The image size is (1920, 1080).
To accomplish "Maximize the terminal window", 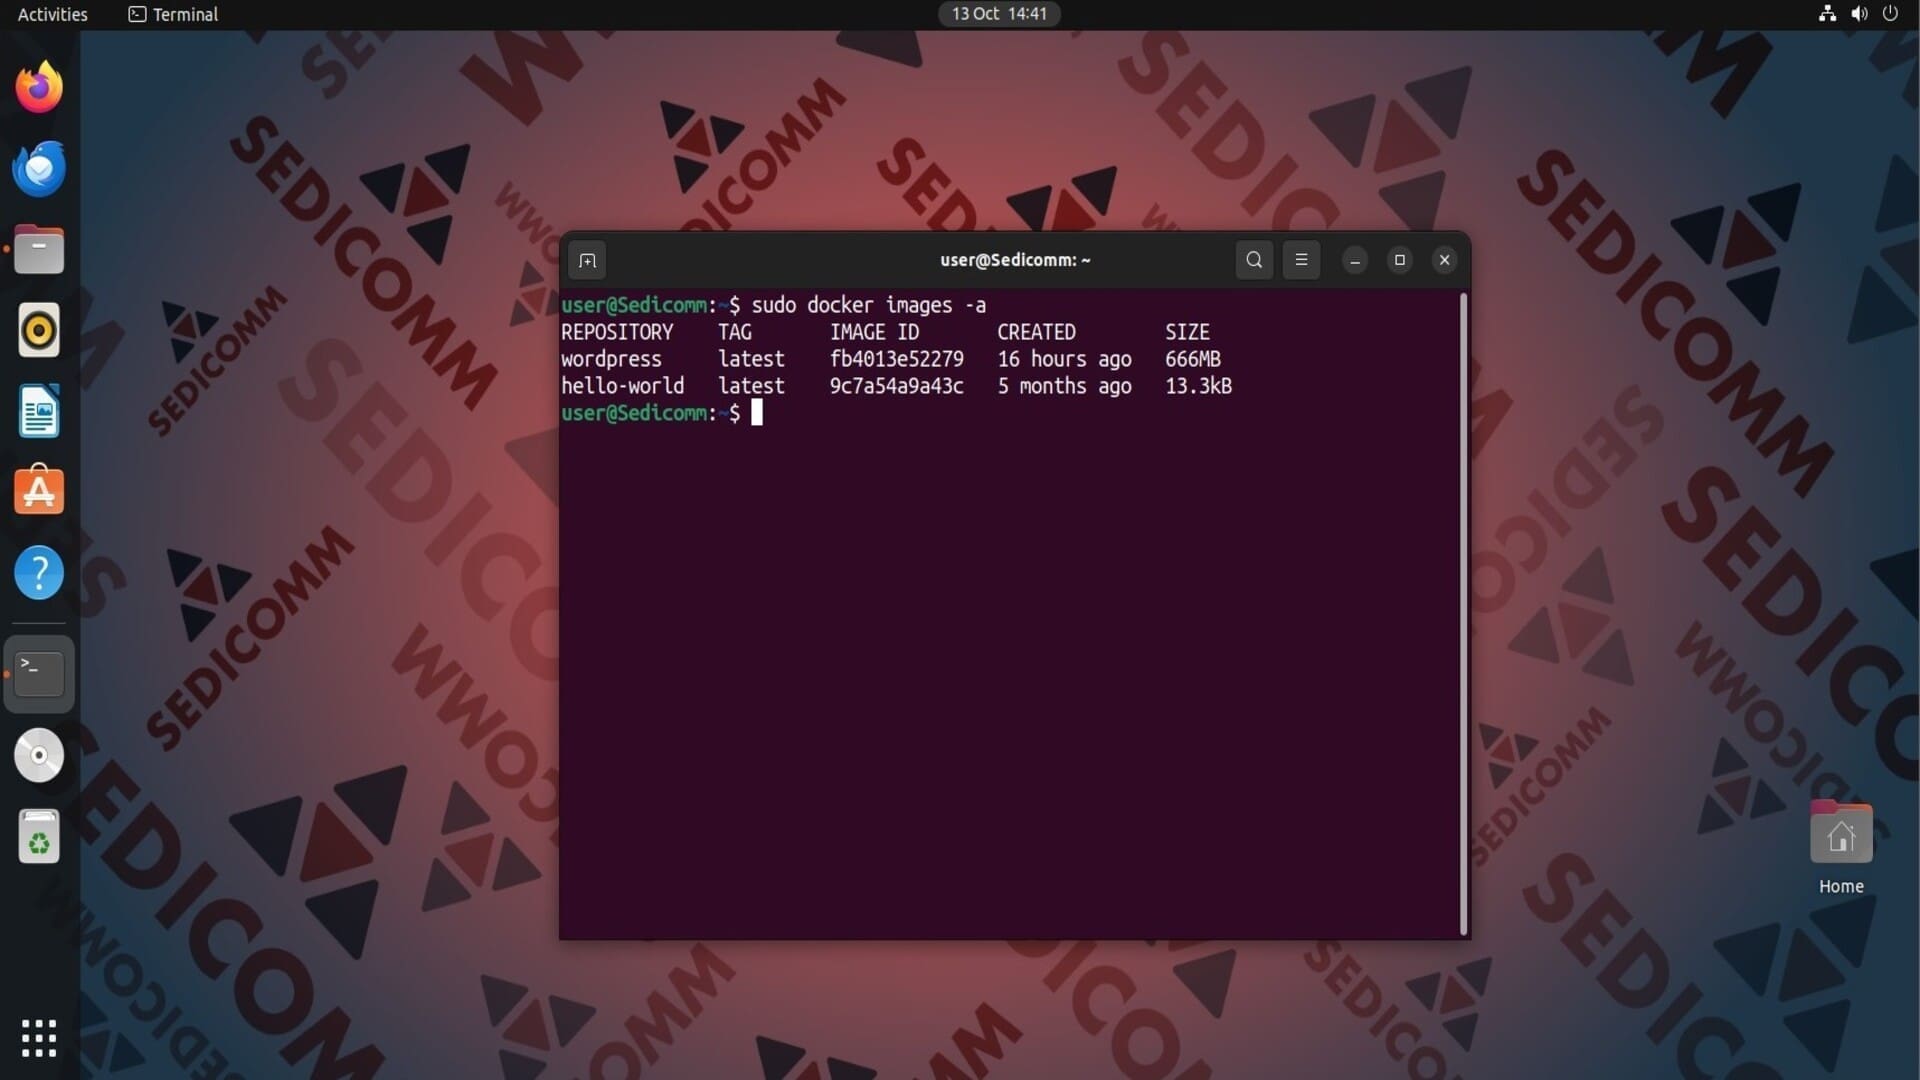I will 1400,260.
